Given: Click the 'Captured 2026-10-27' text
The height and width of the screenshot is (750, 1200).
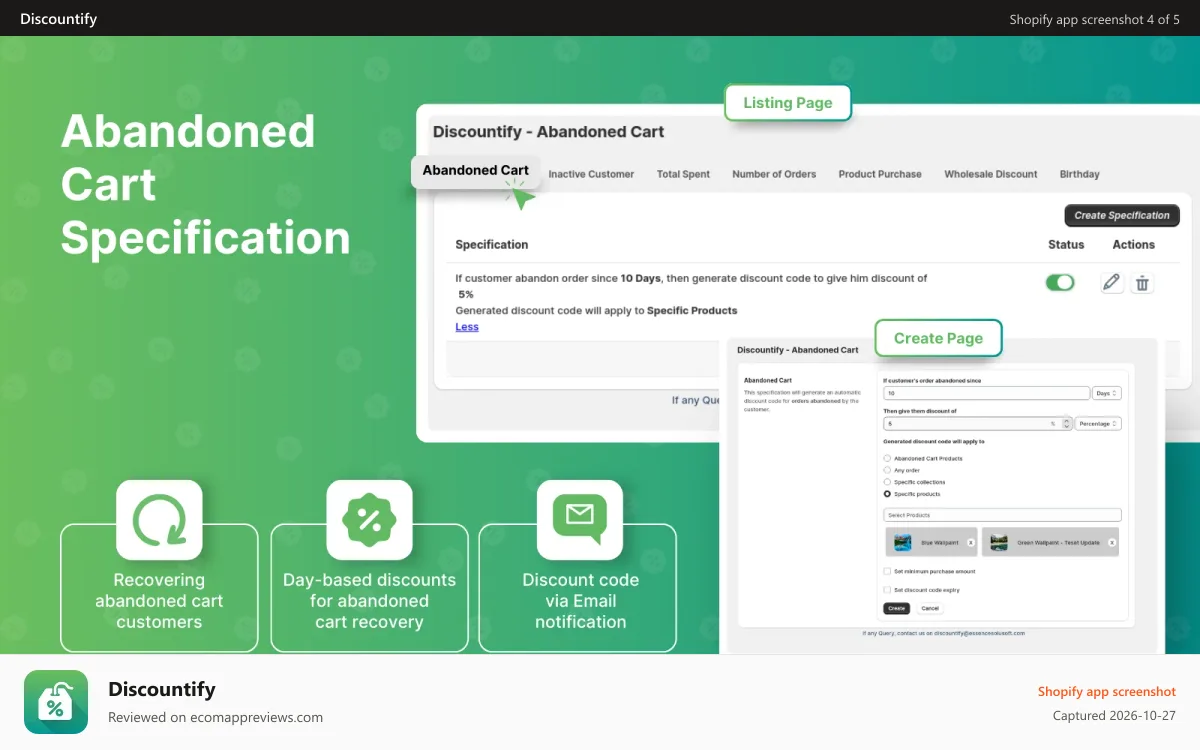Looking at the screenshot, I should coord(1114,716).
